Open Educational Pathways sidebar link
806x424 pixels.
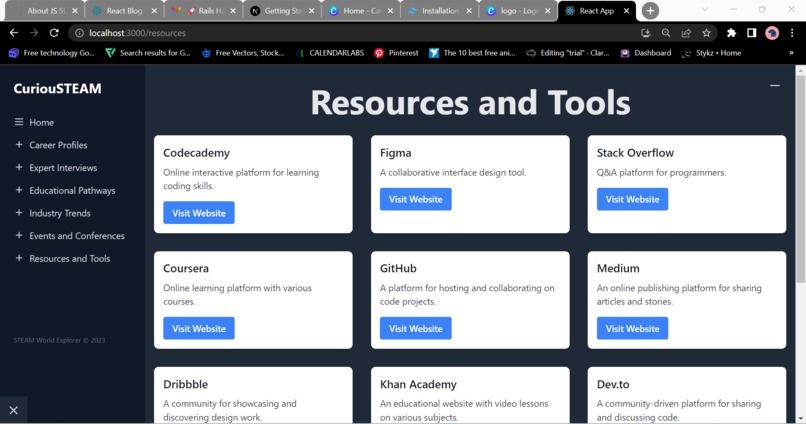click(72, 190)
